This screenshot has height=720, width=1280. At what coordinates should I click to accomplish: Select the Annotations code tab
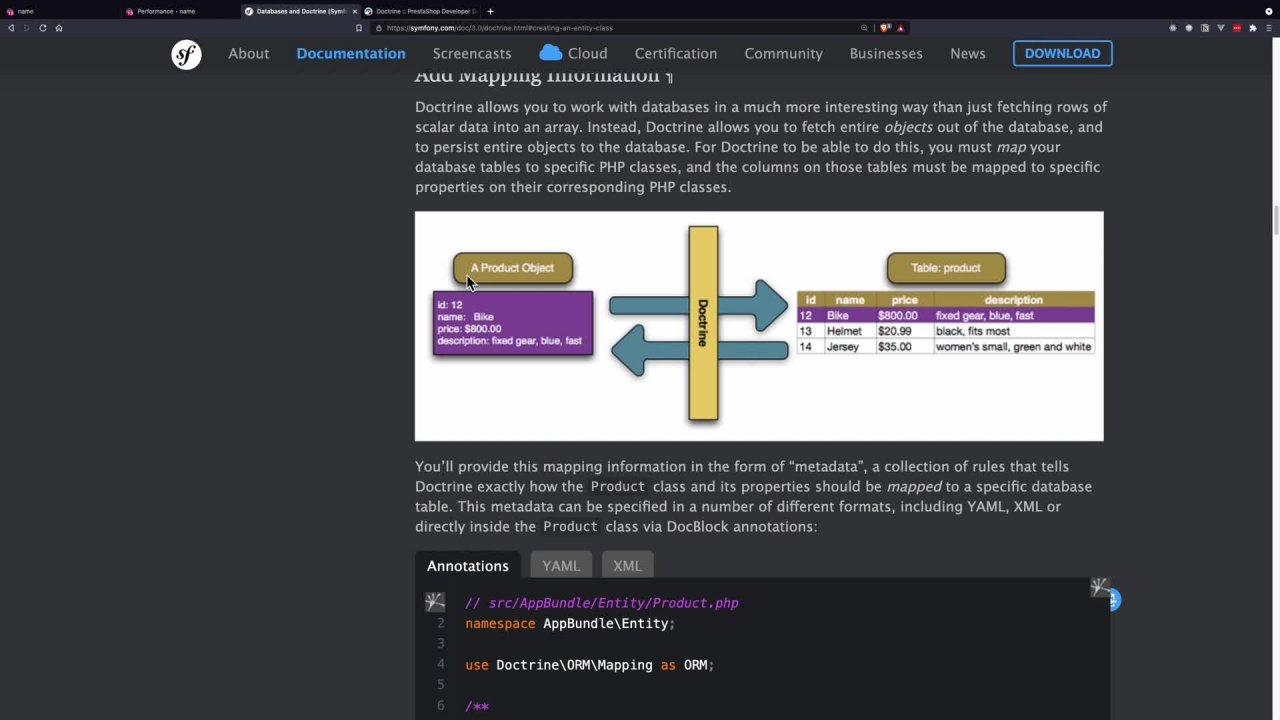467,566
